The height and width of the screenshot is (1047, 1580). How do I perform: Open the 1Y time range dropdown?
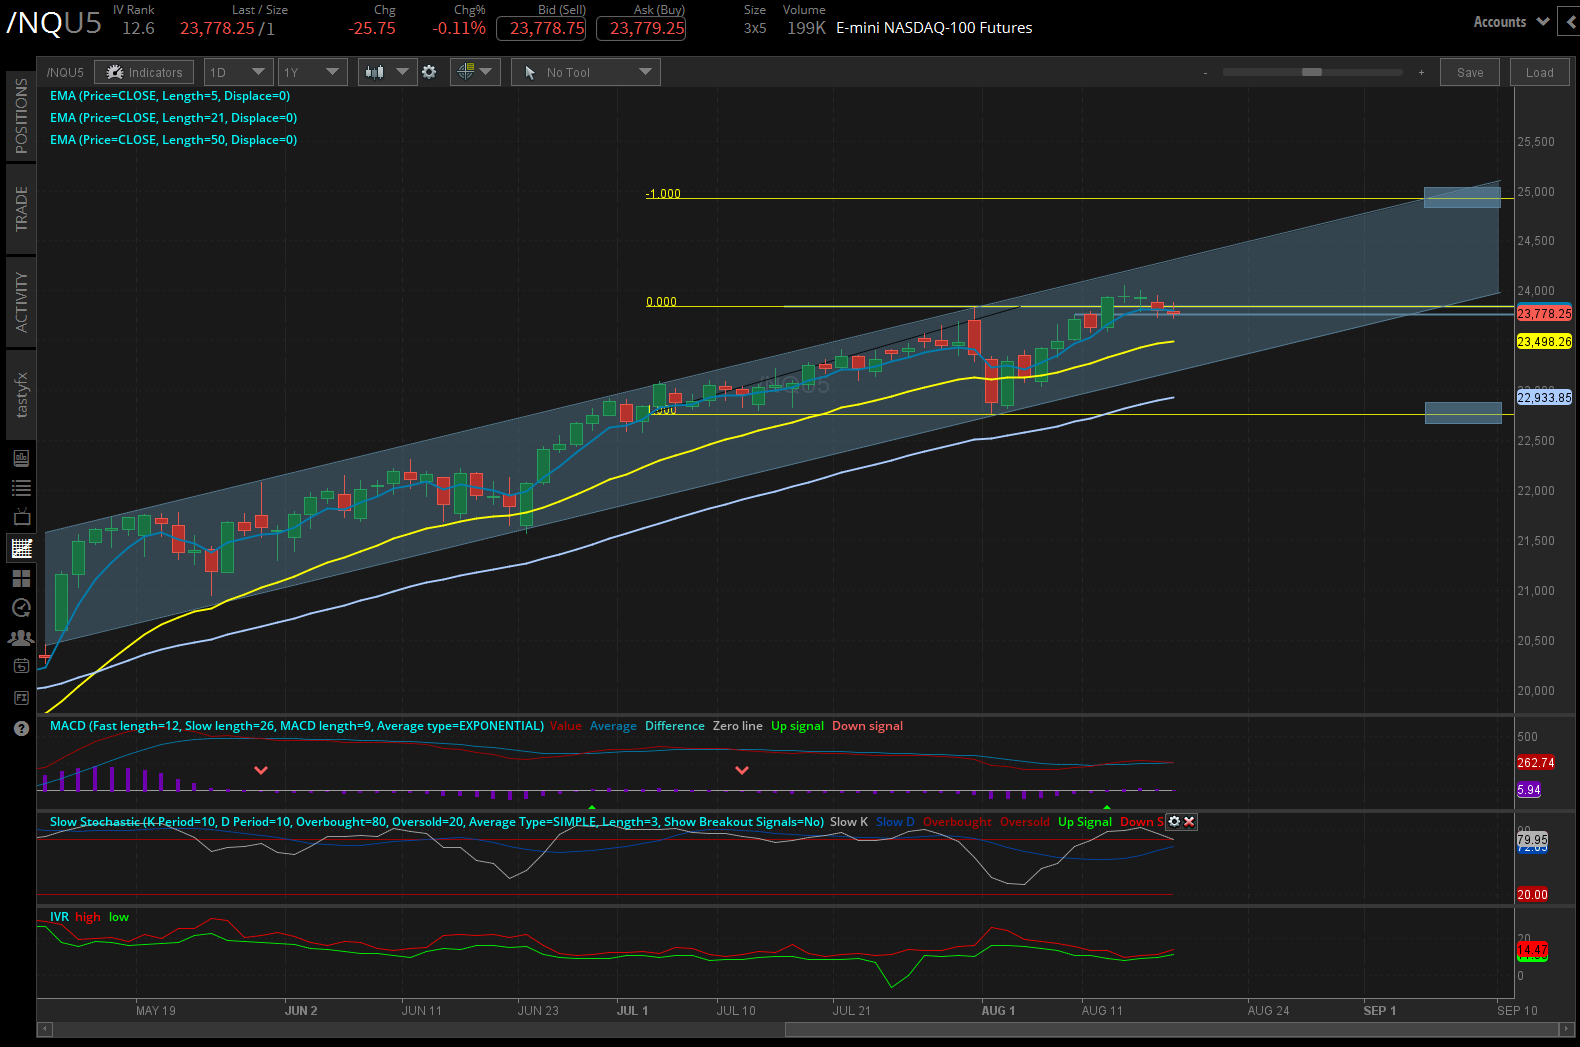pos(312,72)
